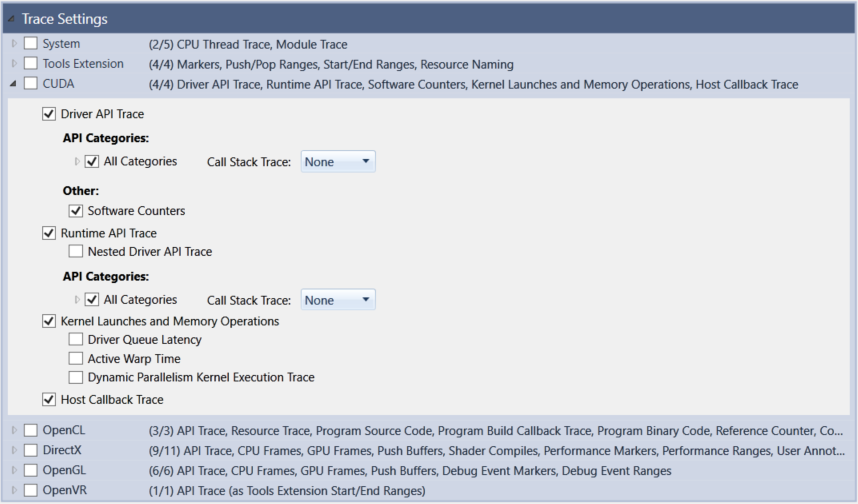Image resolution: width=858 pixels, height=504 pixels.
Task: Expand All Categories under Runtime API Trace
Action: pyautogui.click(x=77, y=300)
